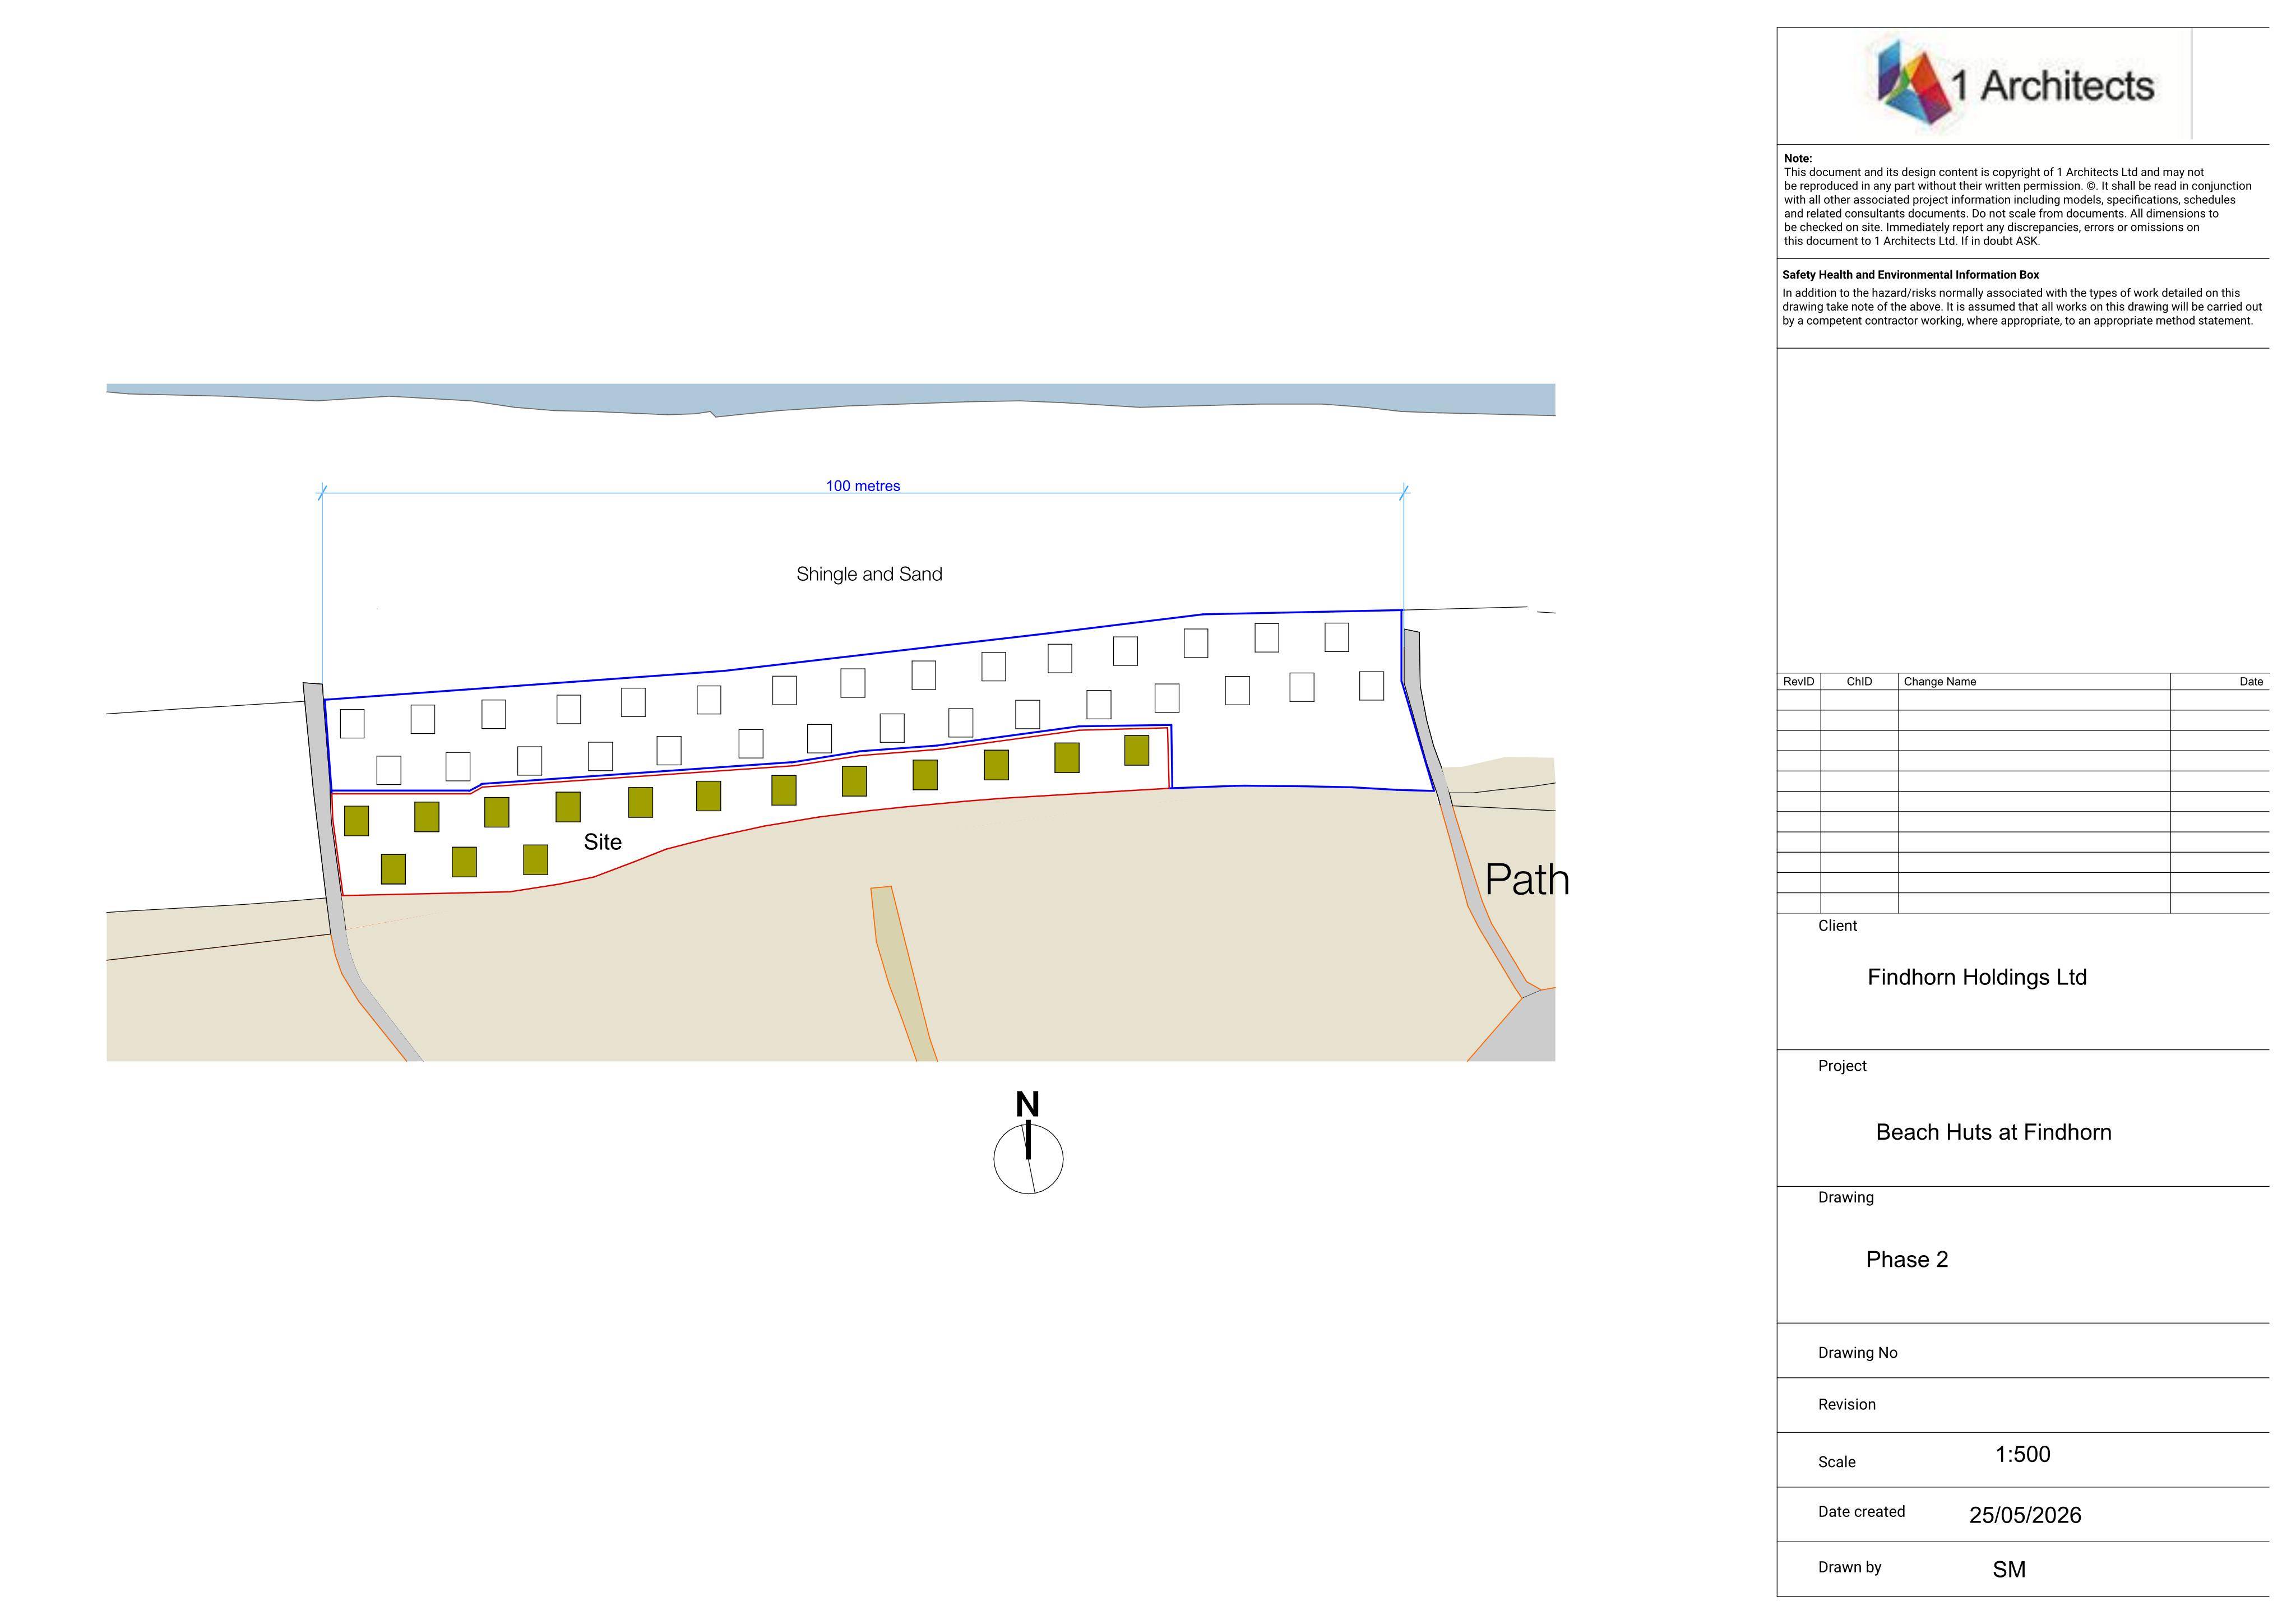This screenshot has height=1624, width=2296.
Task: Click the 'Note:' heading
Action: click(1797, 158)
